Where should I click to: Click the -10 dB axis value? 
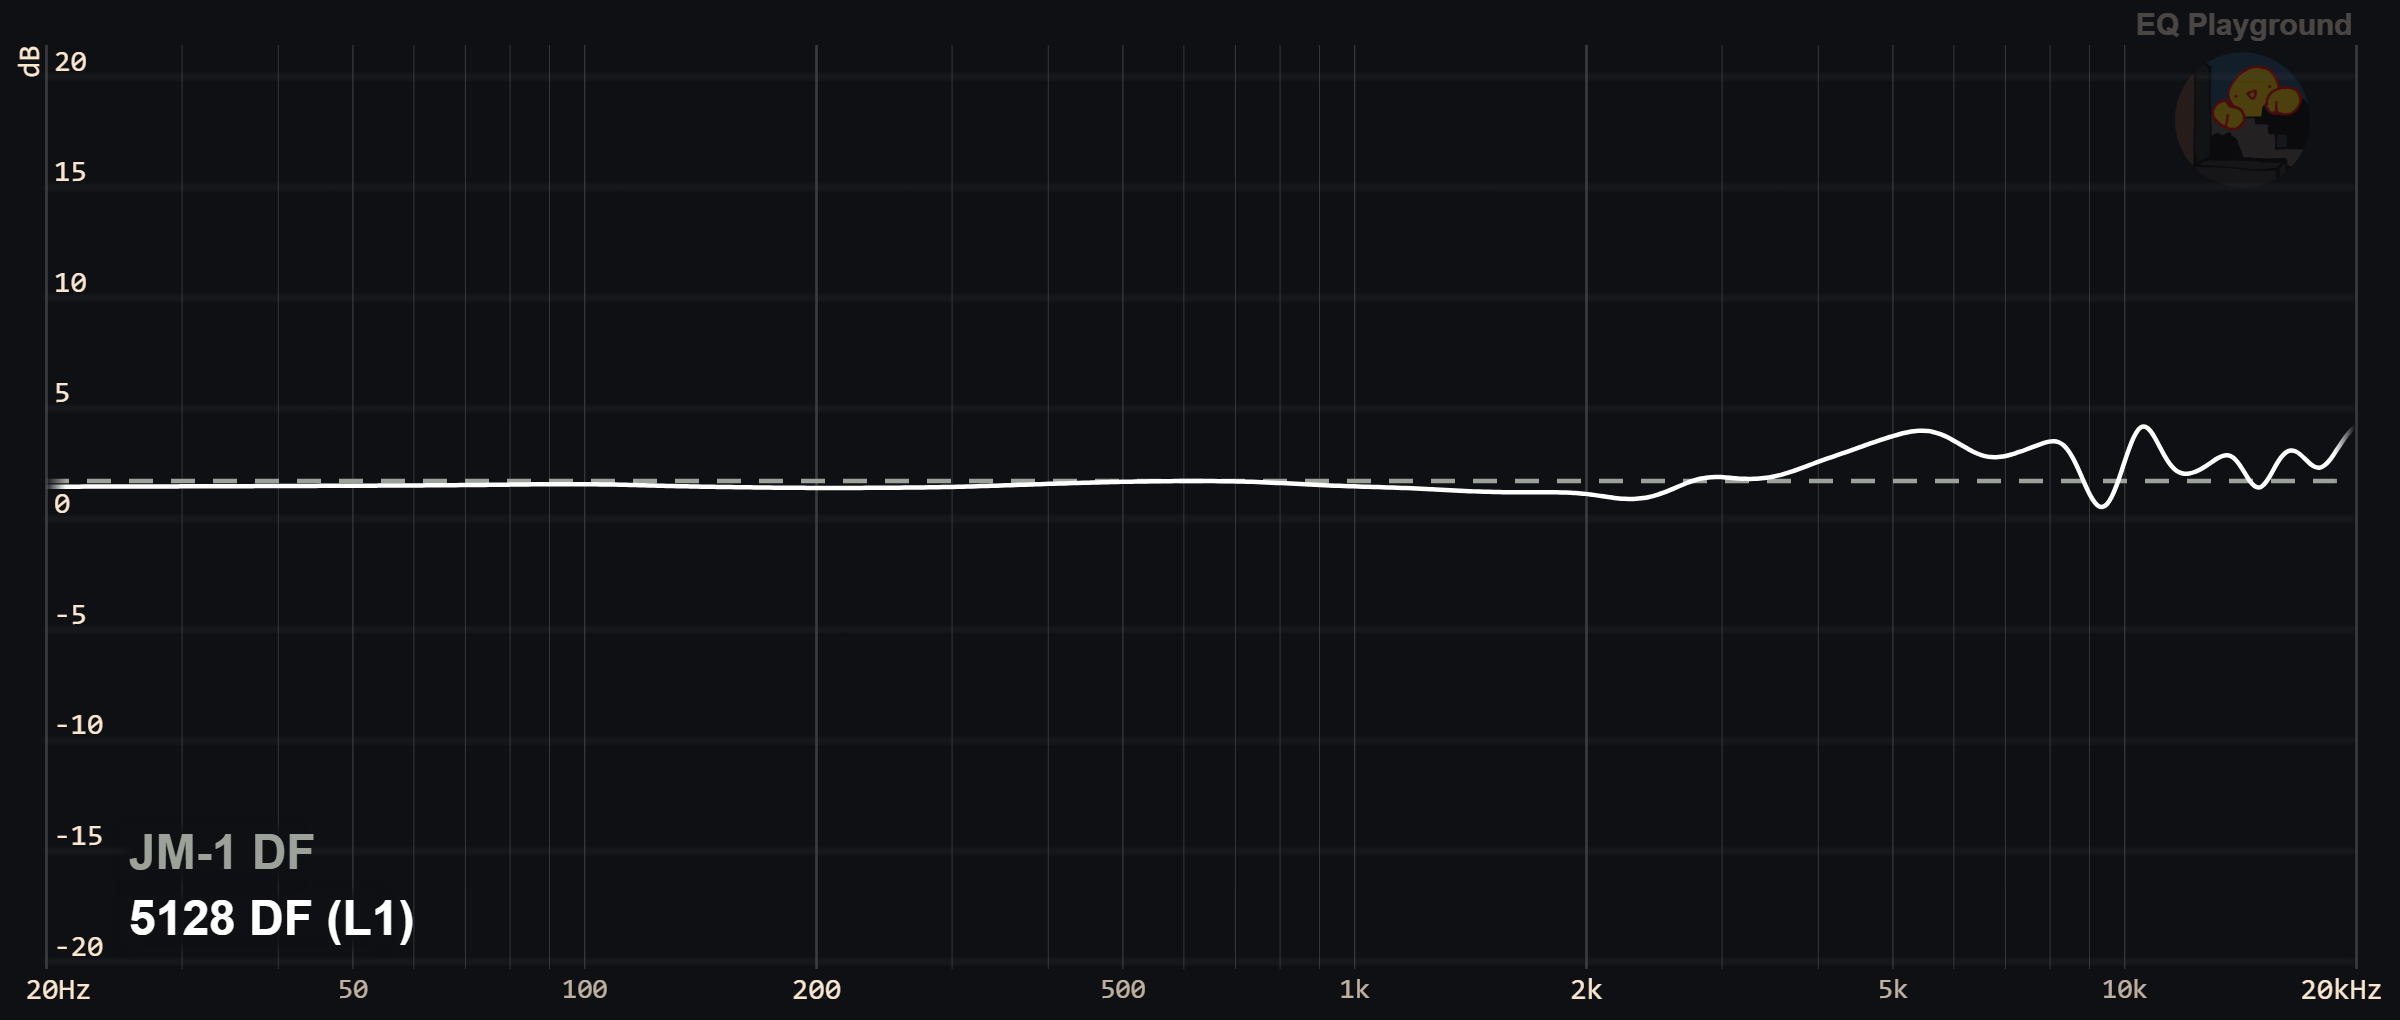(78, 725)
